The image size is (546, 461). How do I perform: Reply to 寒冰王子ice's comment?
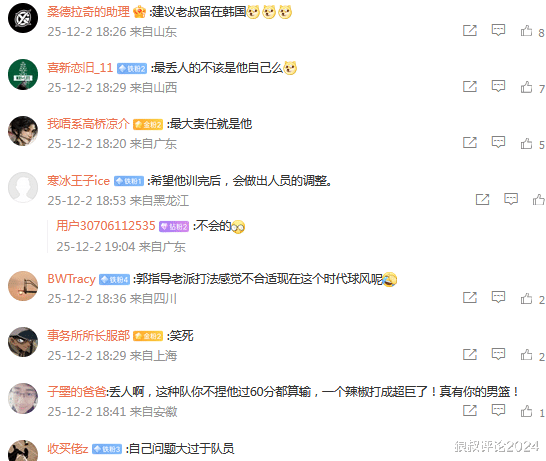tap(511, 199)
